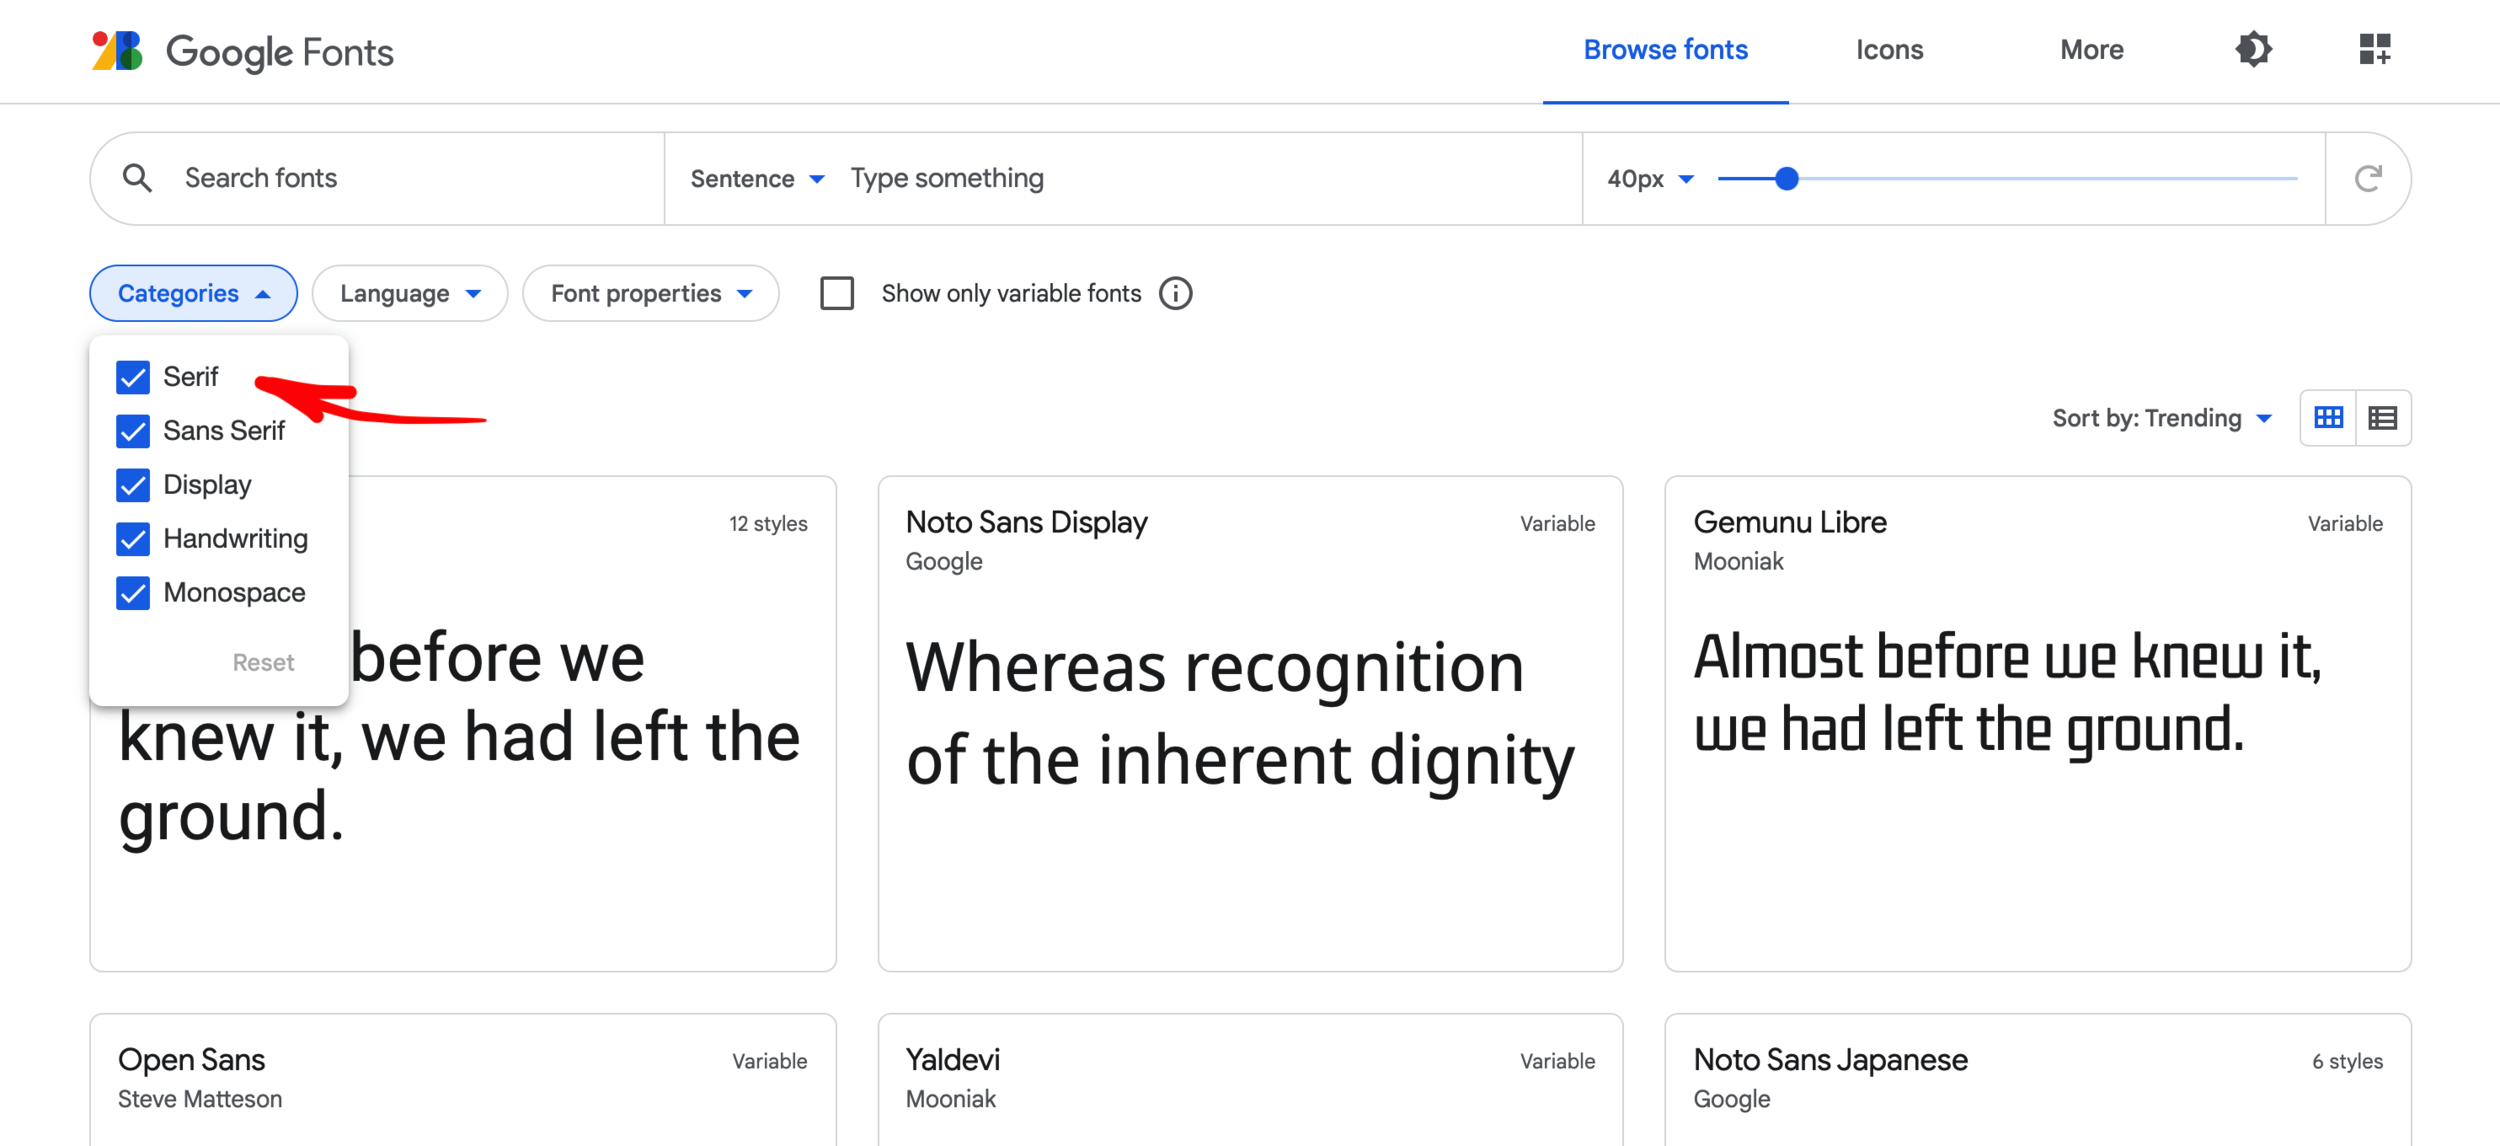Viewport: 2500px width, 1146px height.
Task: Click the search magnifier icon
Action: pos(137,178)
